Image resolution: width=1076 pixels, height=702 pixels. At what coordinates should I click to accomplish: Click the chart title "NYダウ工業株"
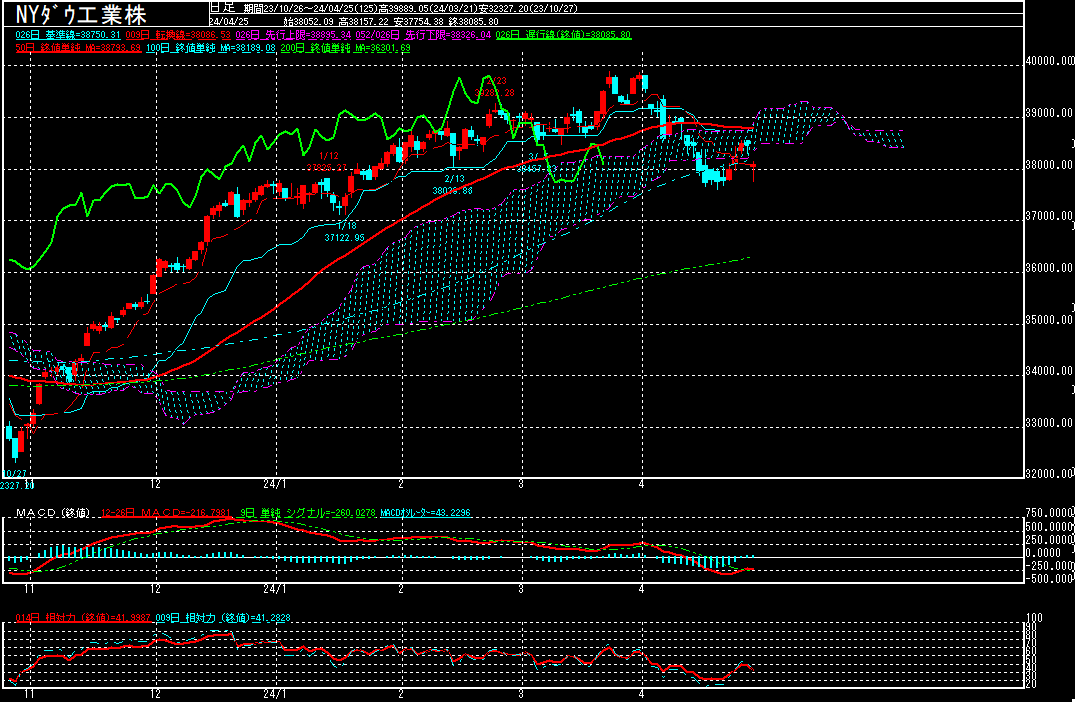81,14
